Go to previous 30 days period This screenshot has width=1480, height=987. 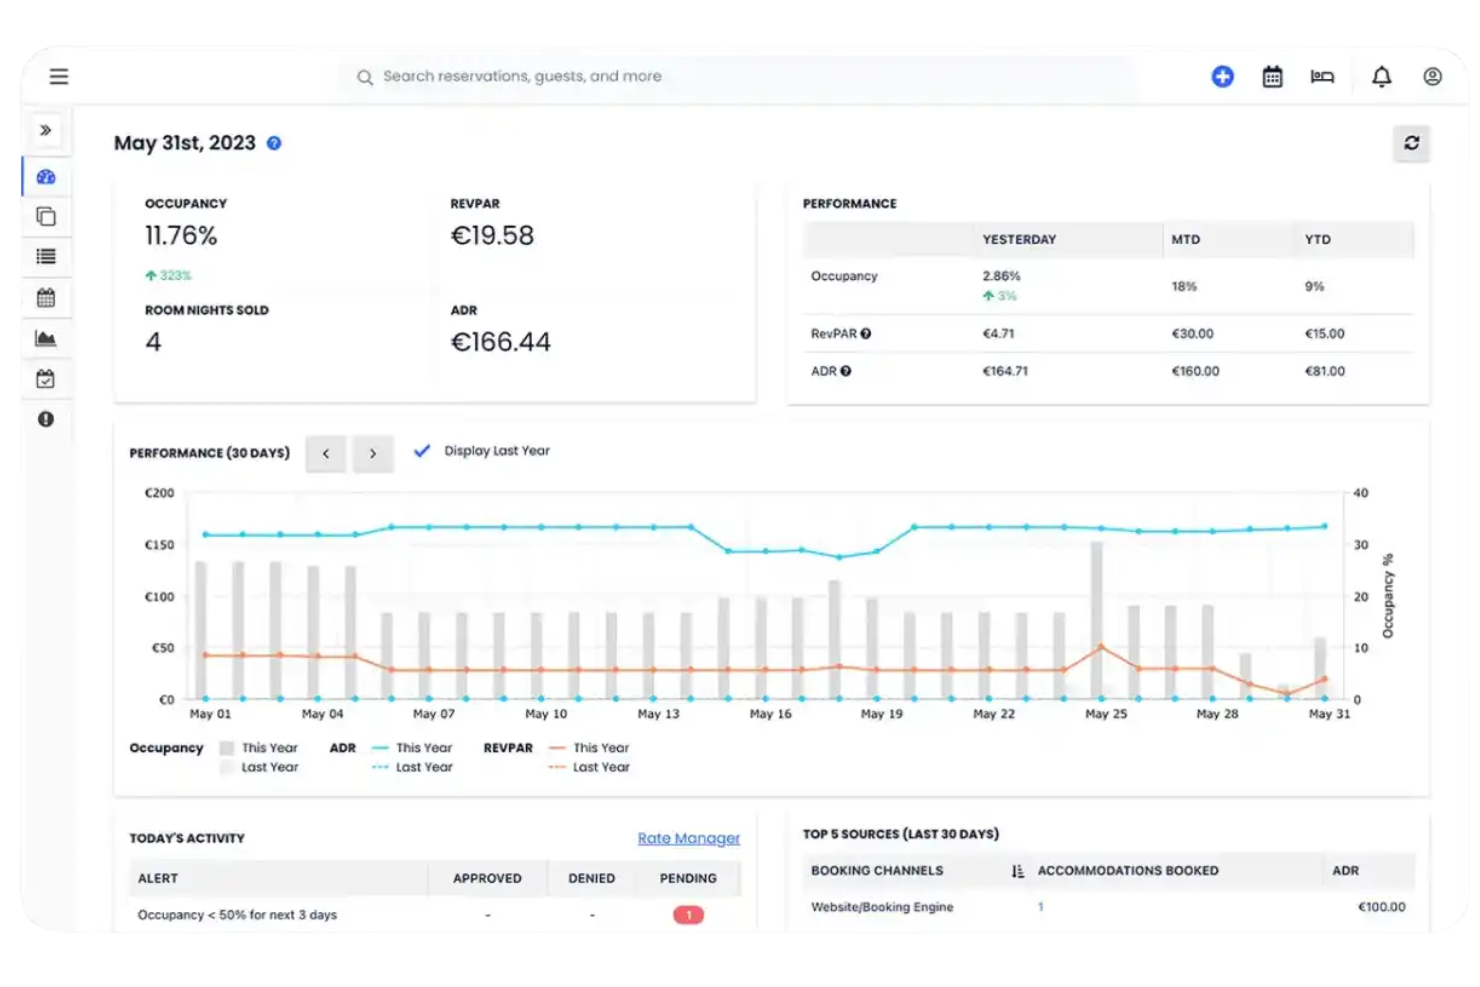(x=326, y=454)
